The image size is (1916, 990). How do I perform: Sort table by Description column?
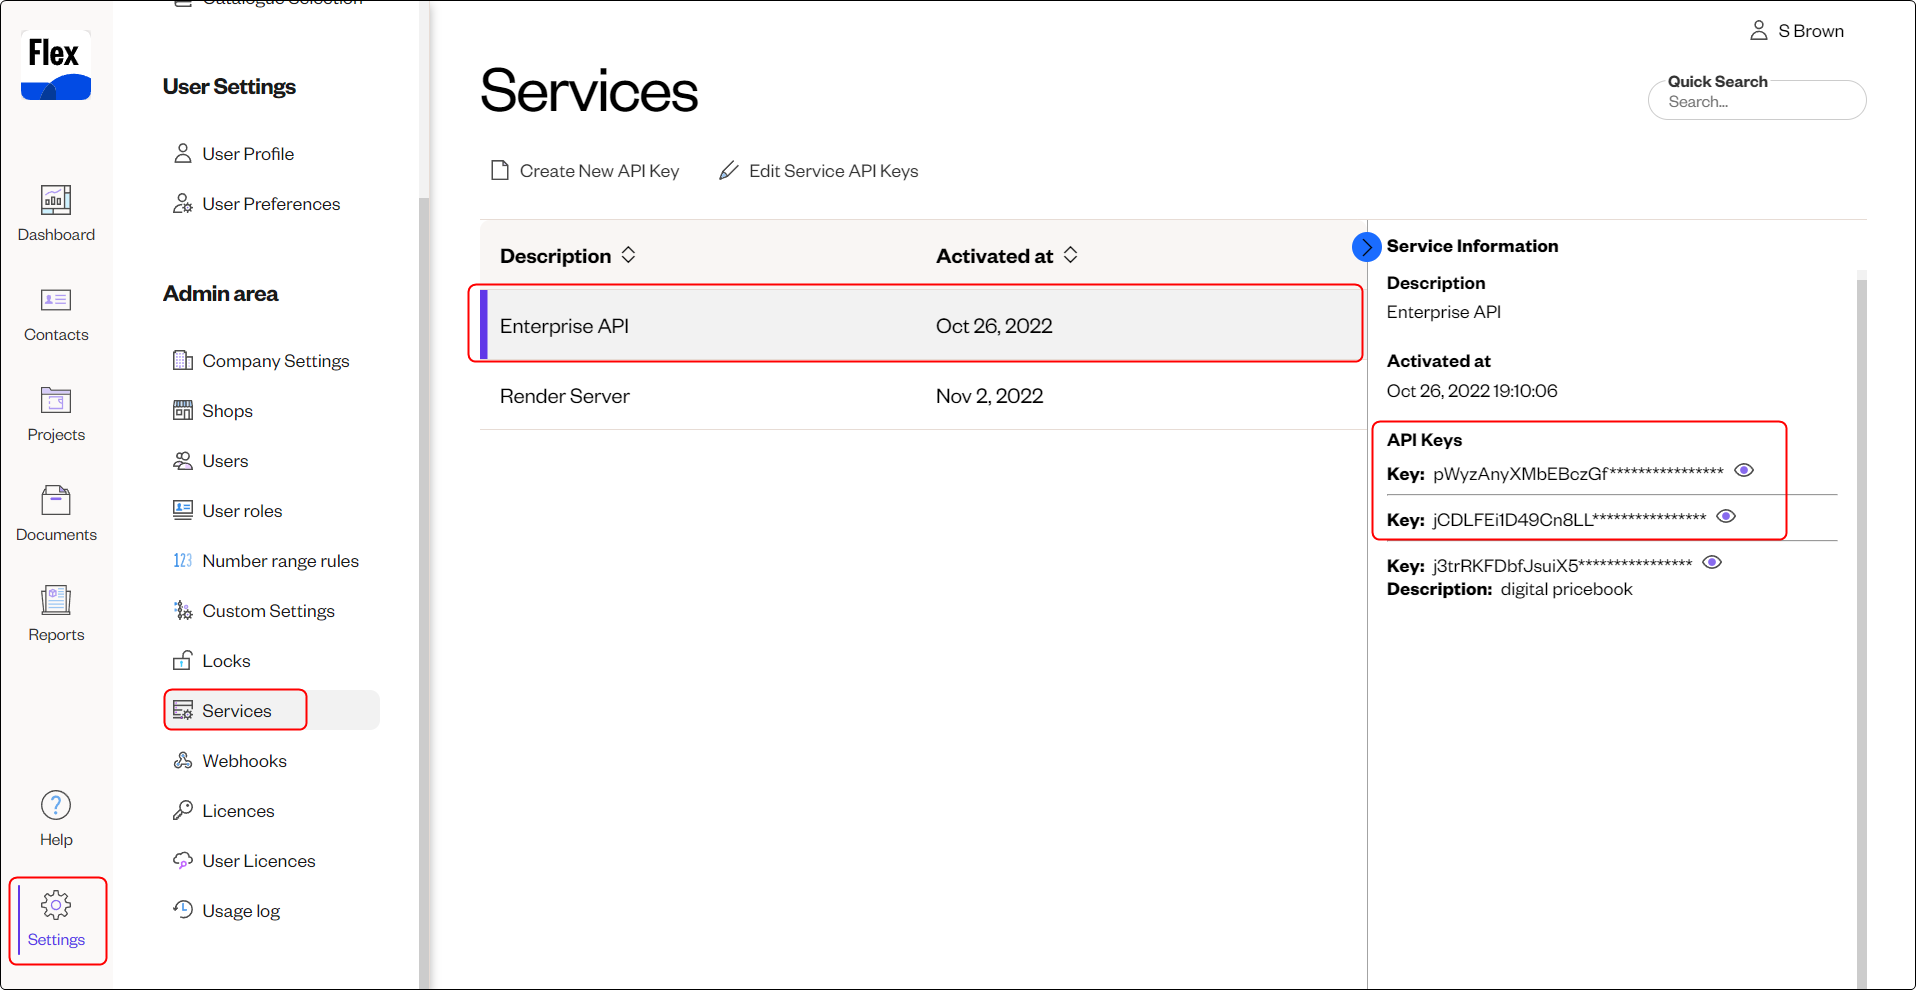(x=628, y=255)
